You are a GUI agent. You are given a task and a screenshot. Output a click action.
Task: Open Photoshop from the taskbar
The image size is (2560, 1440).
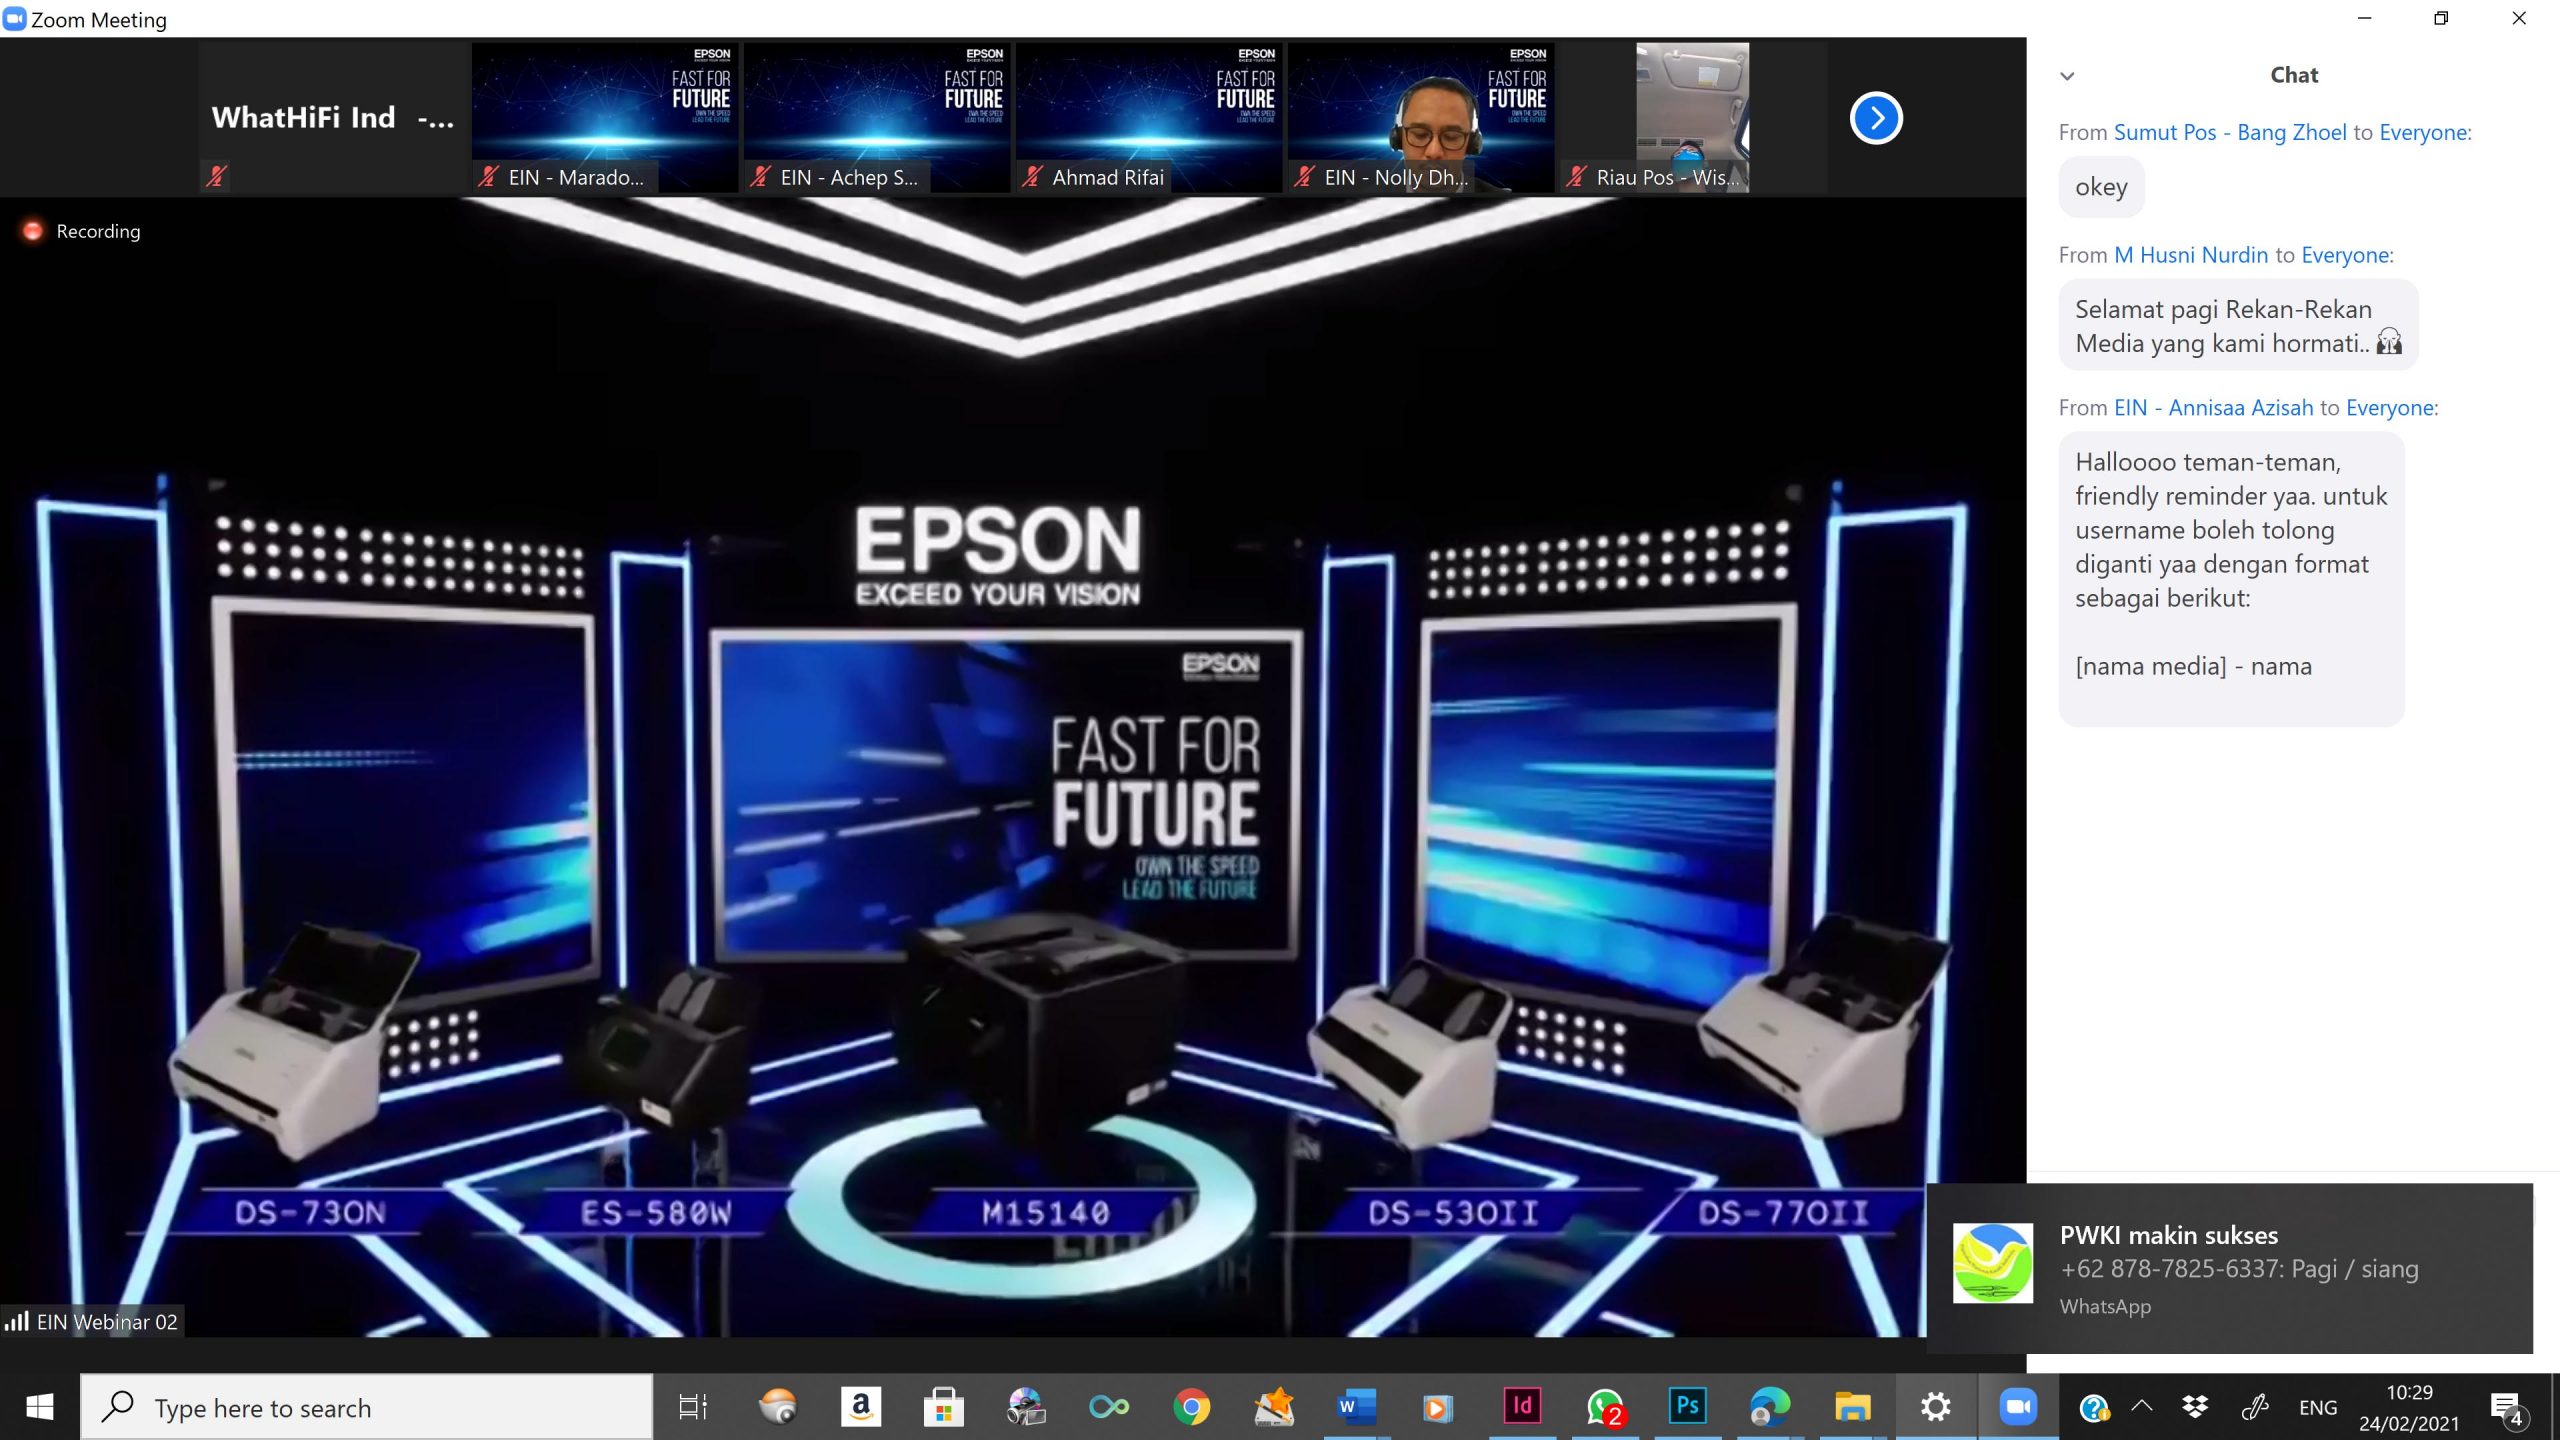(x=1686, y=1407)
